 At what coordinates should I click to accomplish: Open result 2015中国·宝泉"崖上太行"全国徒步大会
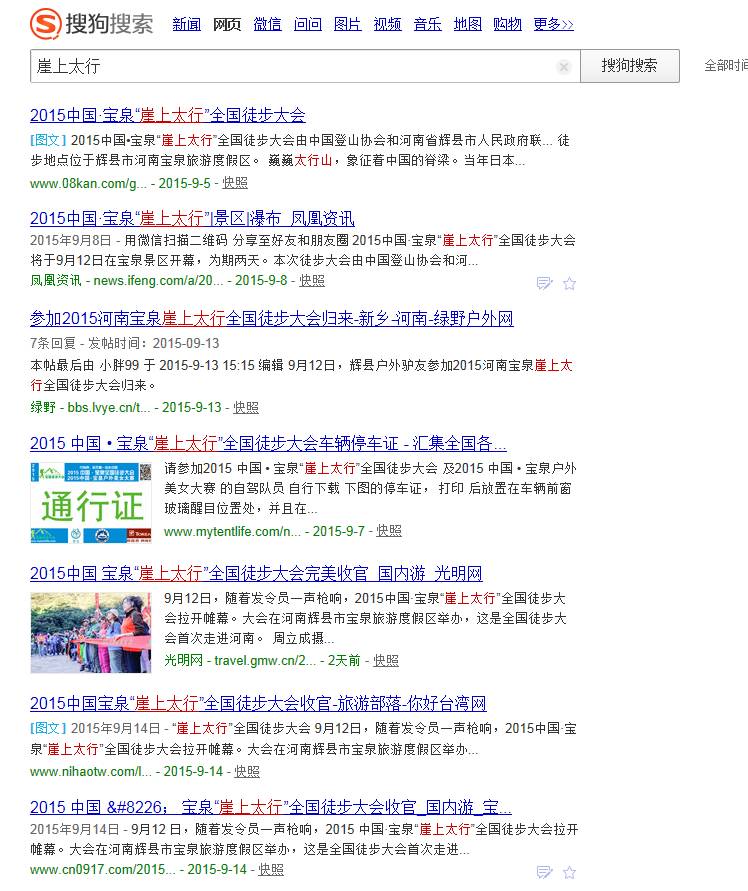click(168, 115)
